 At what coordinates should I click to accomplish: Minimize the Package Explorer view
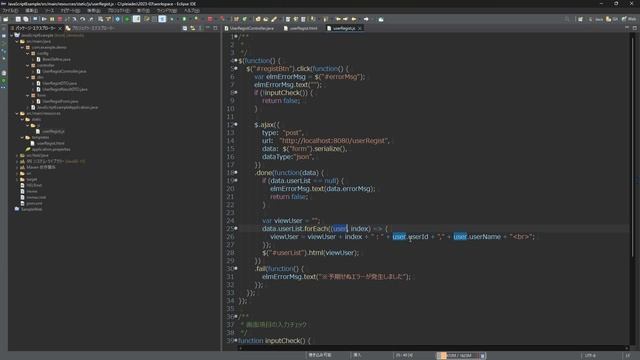pos(208,28)
